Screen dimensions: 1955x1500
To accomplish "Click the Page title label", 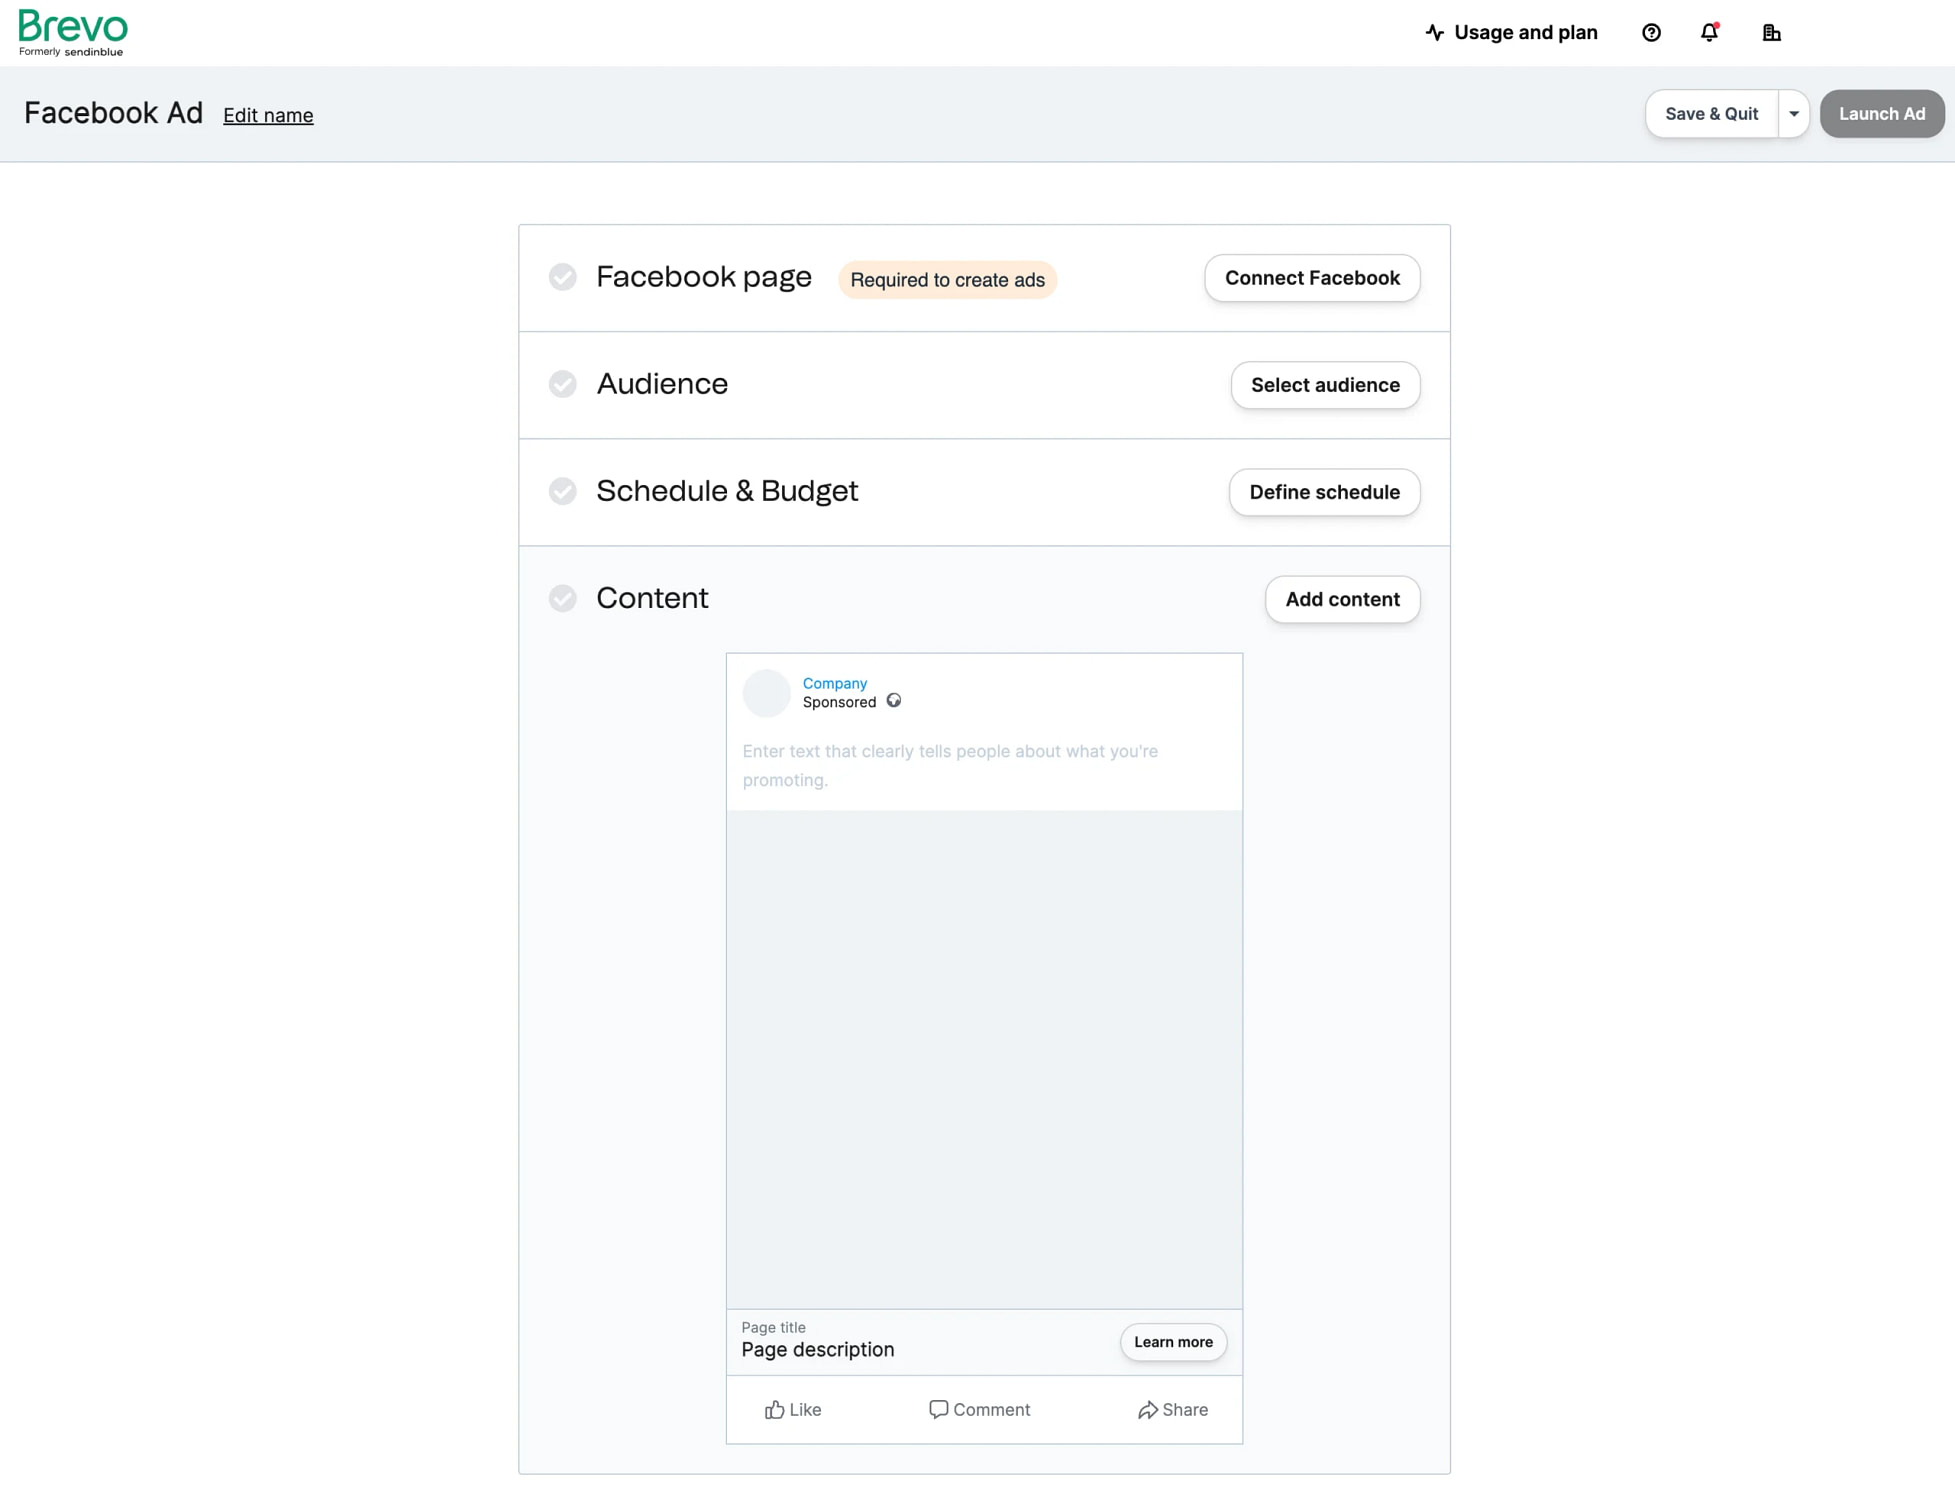I will coord(773,1327).
